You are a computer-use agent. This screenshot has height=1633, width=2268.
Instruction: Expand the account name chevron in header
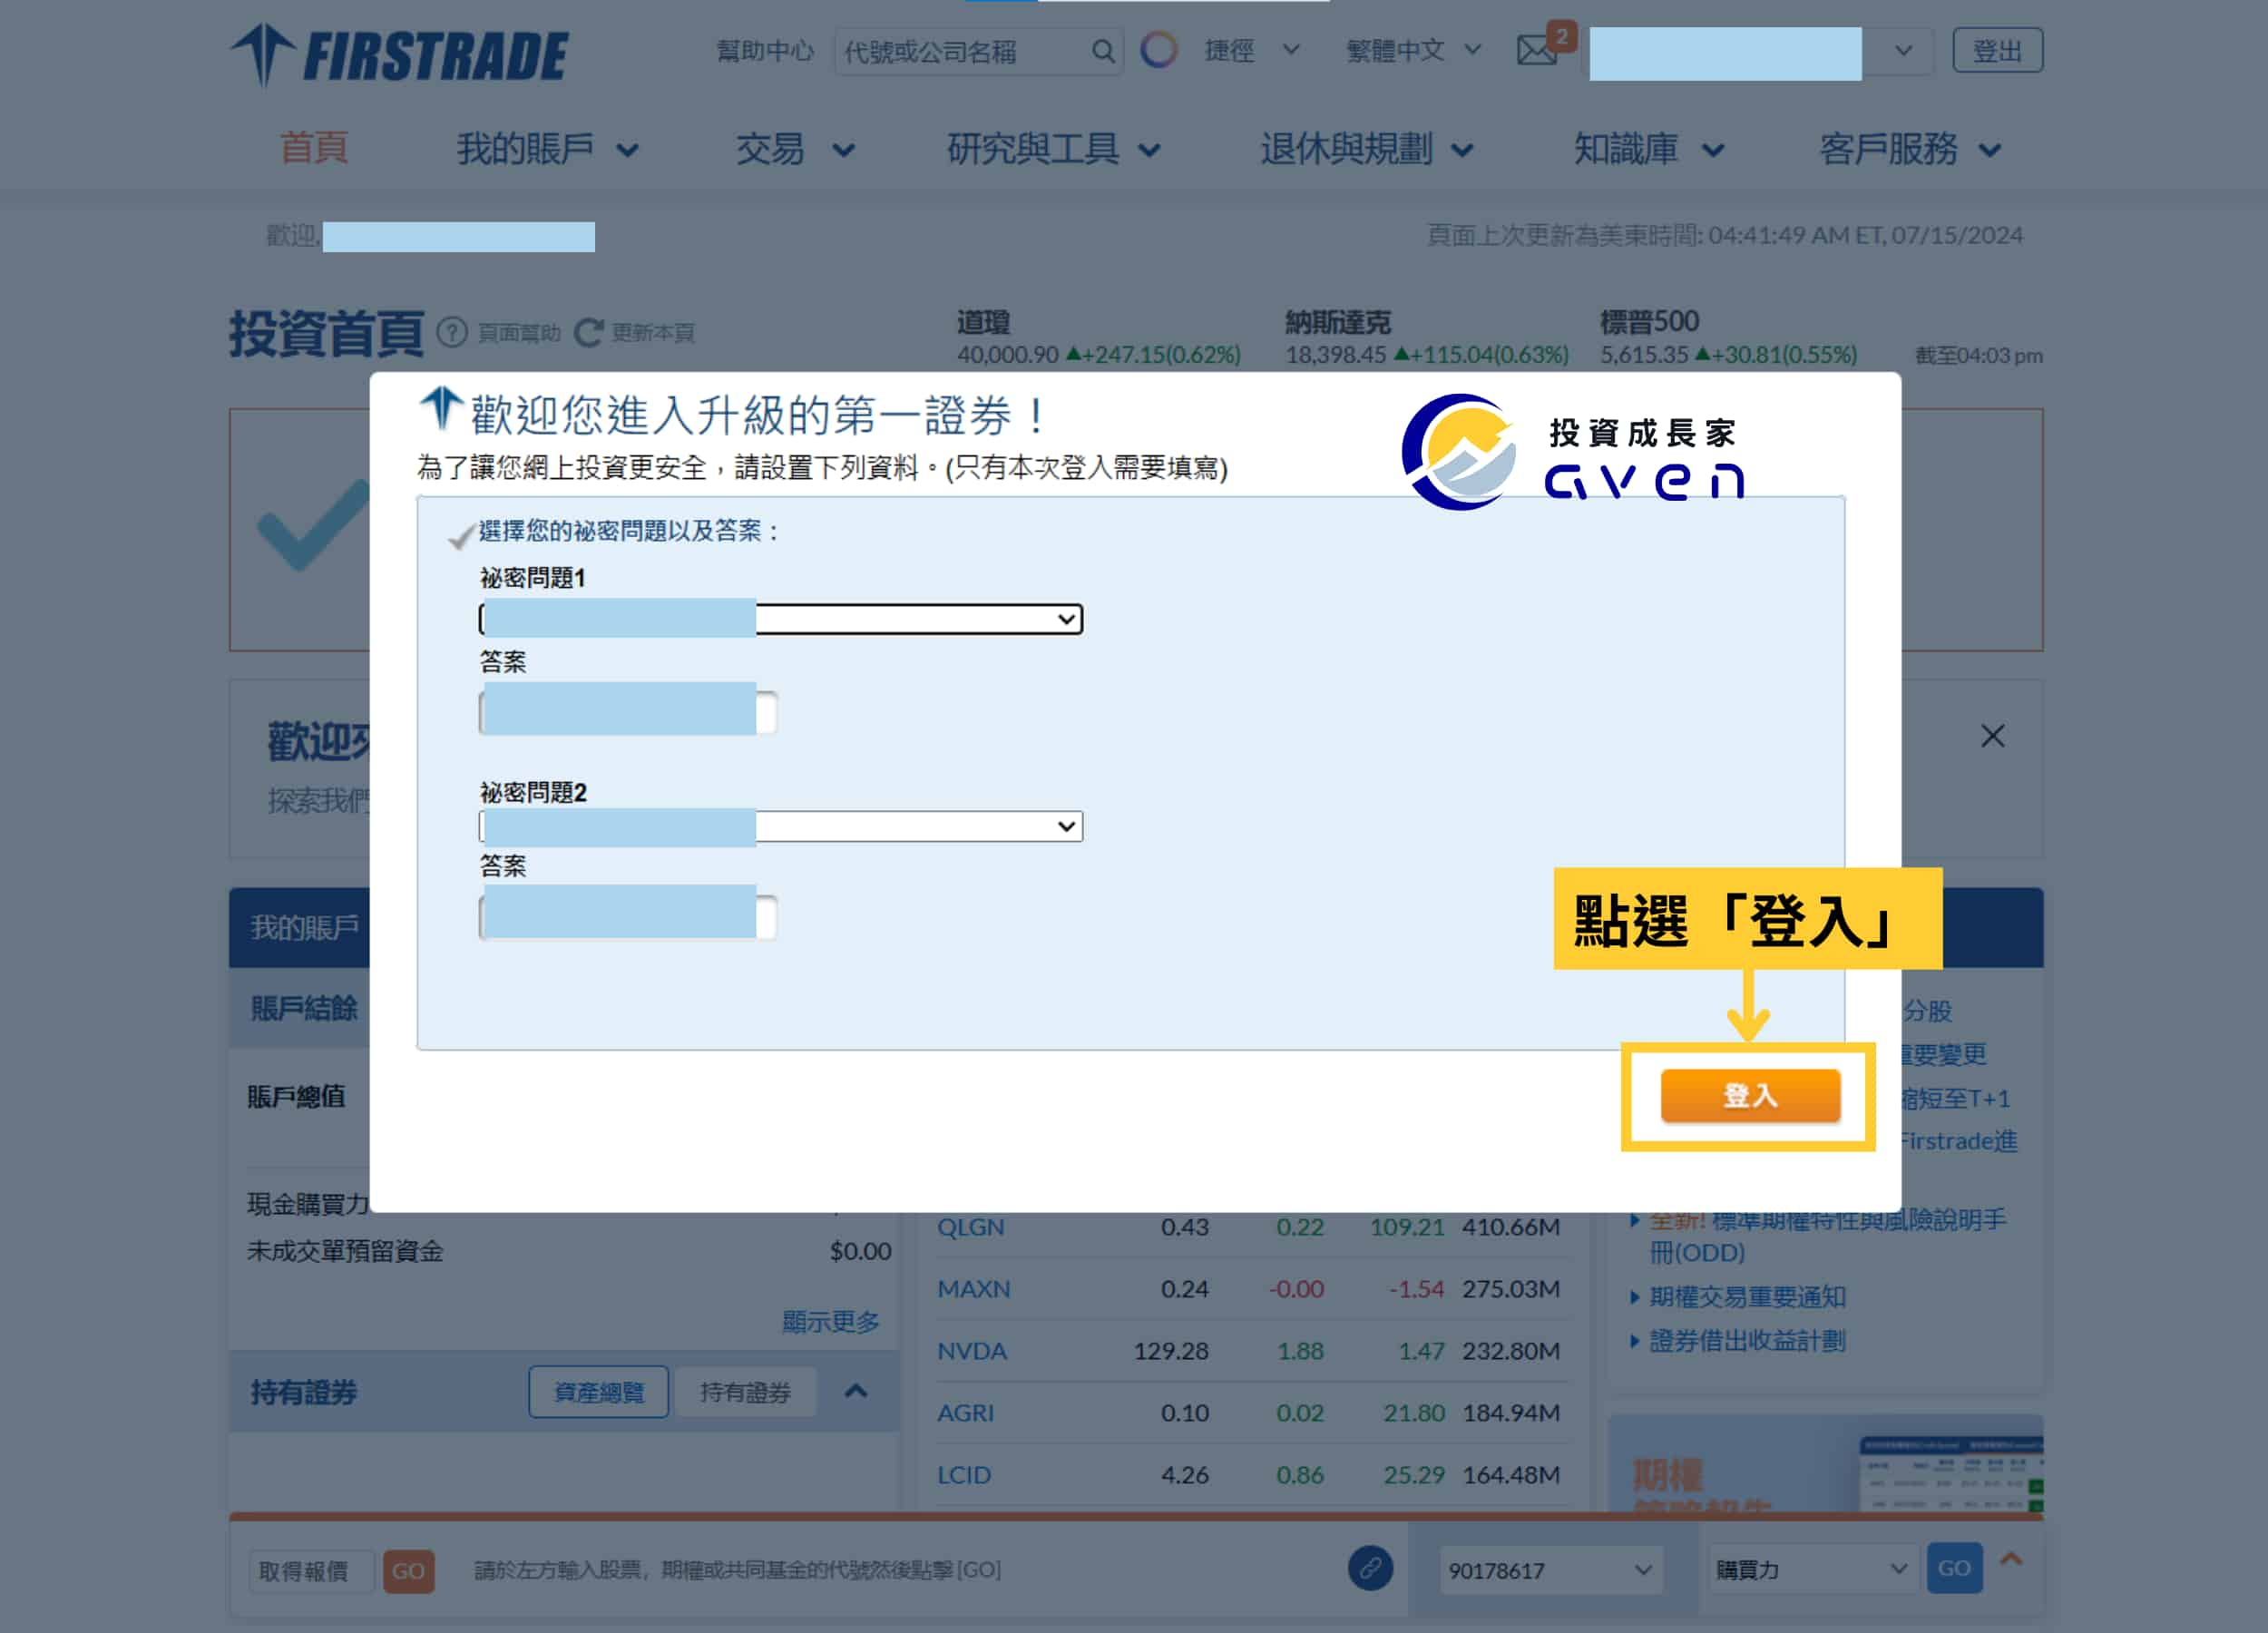pyautogui.click(x=1903, y=50)
